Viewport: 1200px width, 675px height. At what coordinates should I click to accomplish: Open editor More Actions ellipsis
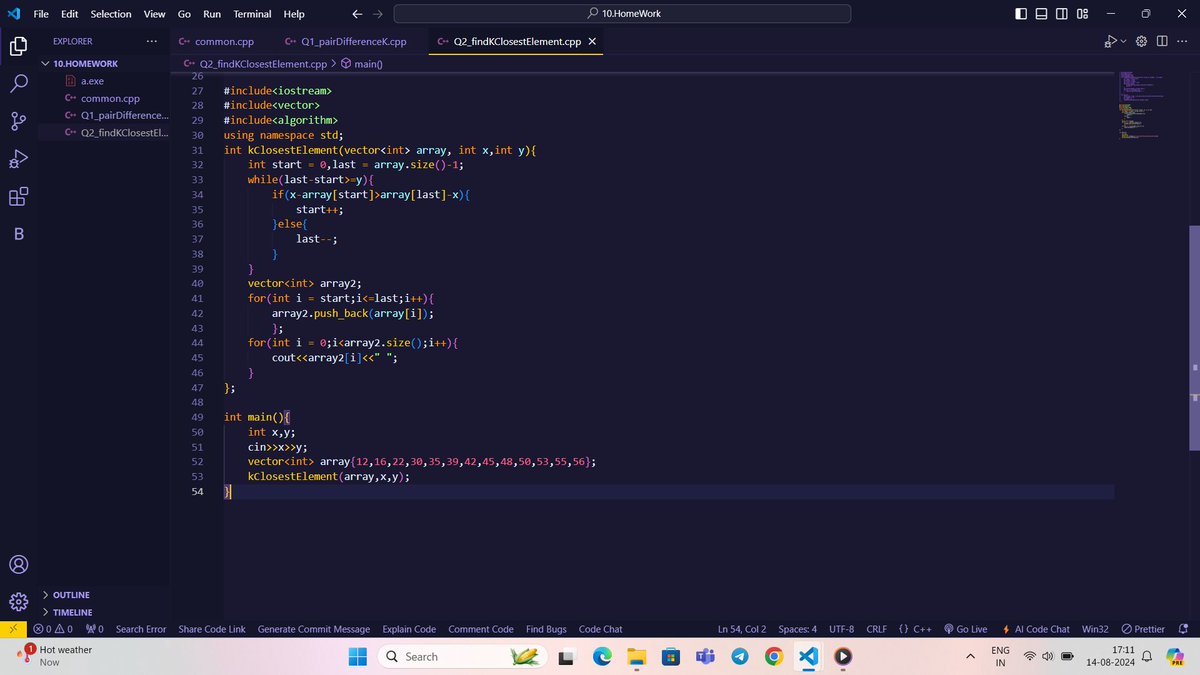pyautogui.click(x=1182, y=41)
